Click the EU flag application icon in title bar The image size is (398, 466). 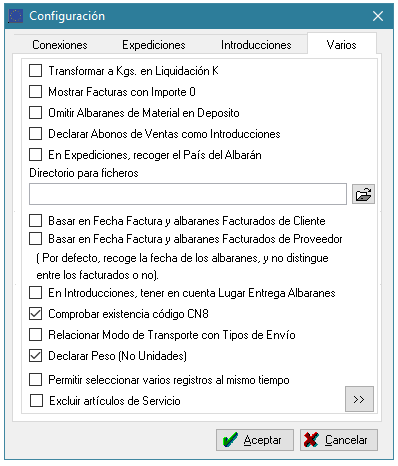16,16
